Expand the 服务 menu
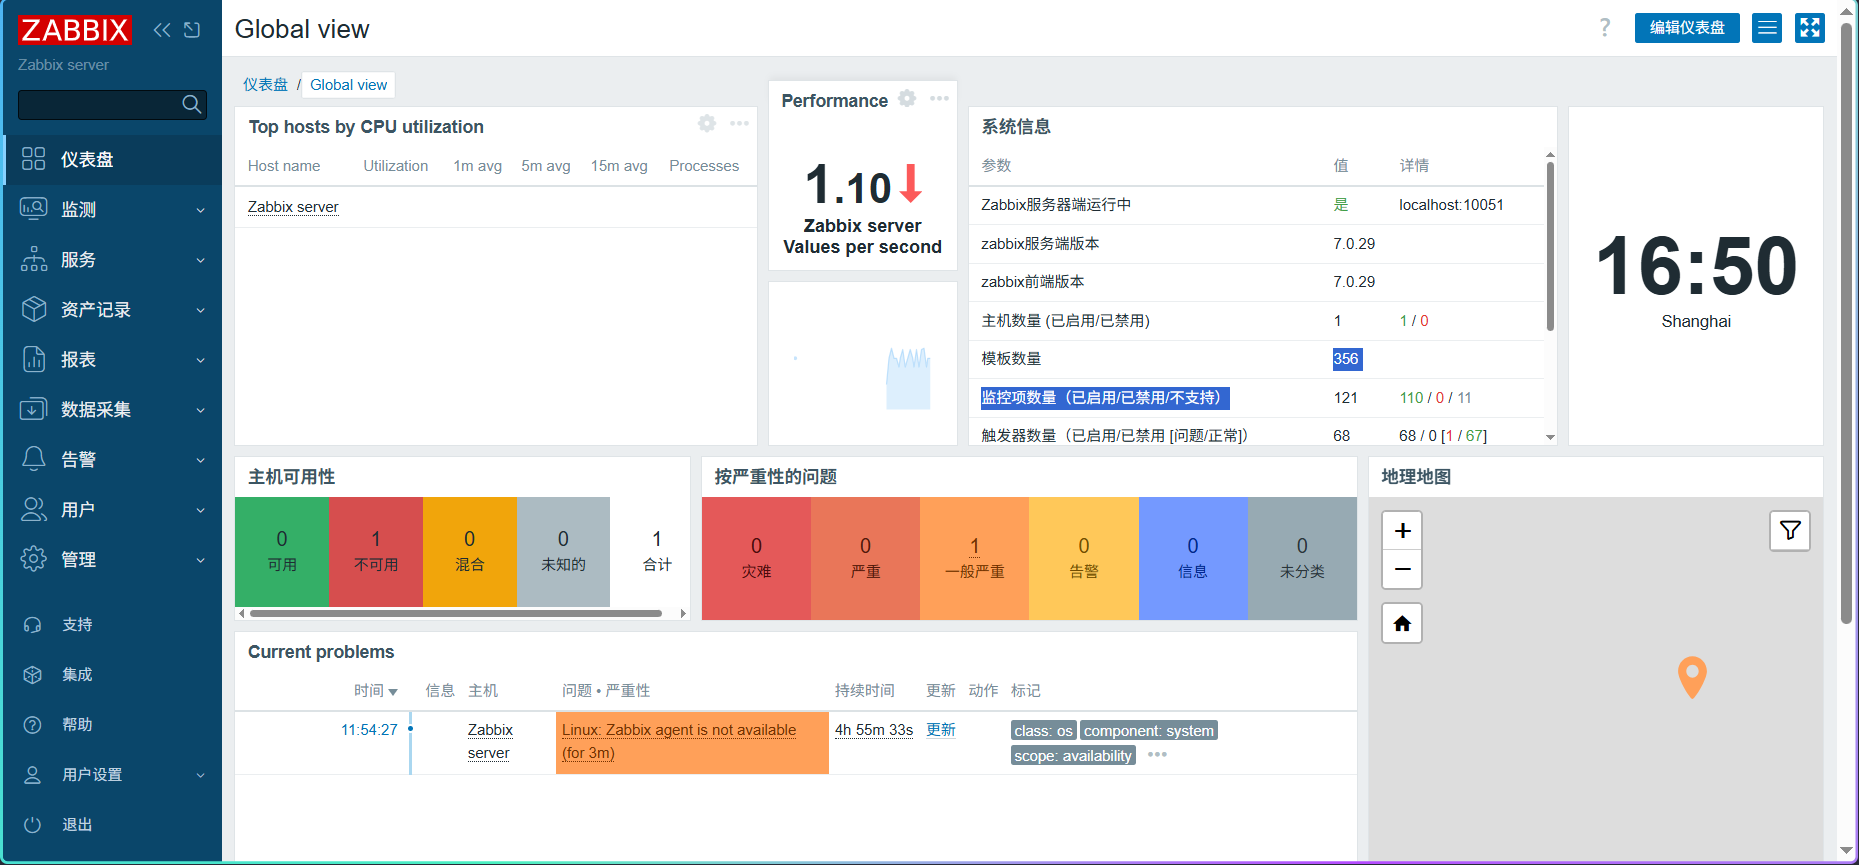This screenshot has width=1859, height=865. tap(112, 259)
